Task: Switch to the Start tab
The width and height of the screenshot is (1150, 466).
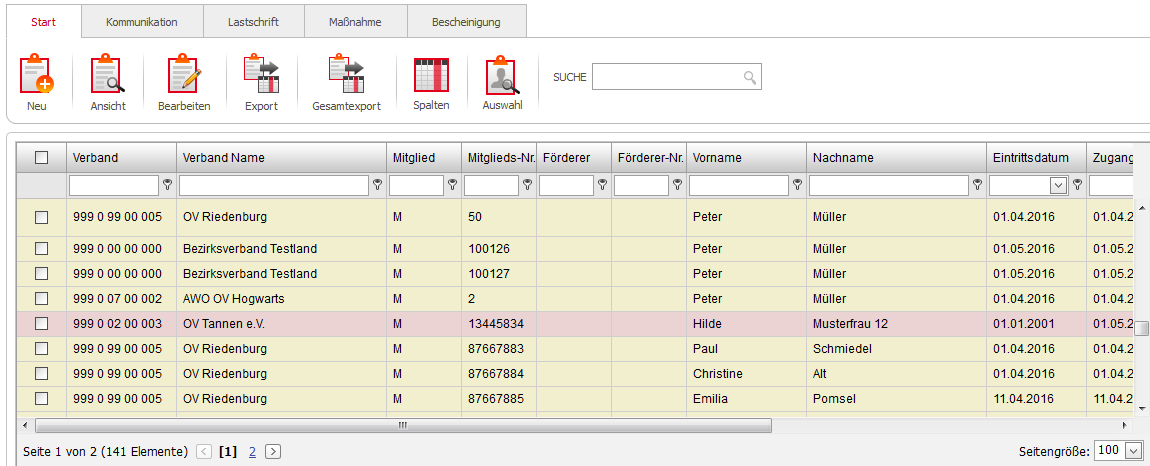Action: pyautogui.click(x=44, y=22)
